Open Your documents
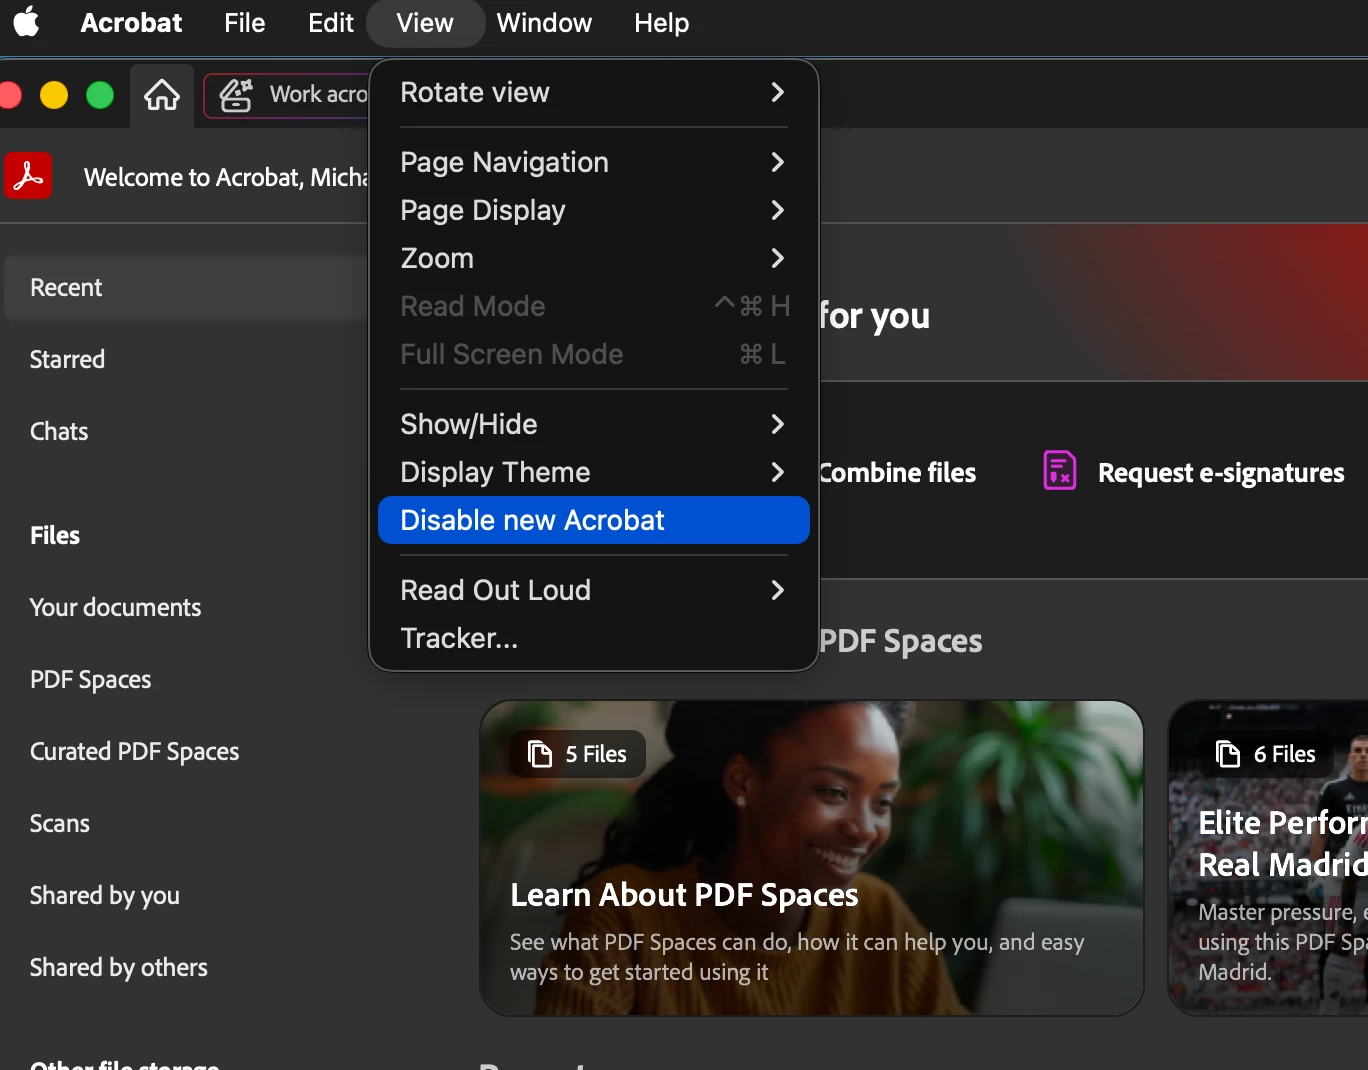The height and width of the screenshot is (1070, 1368). 115,608
